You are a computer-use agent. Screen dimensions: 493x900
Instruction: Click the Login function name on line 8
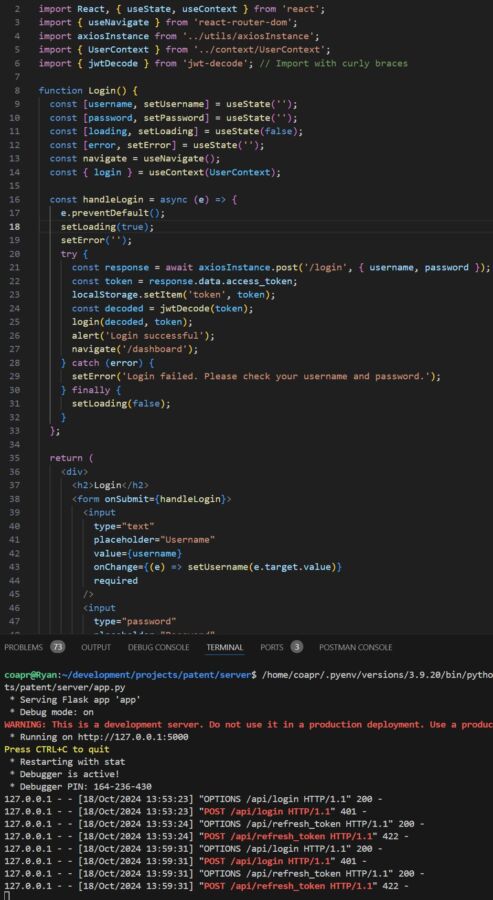pos(102,90)
